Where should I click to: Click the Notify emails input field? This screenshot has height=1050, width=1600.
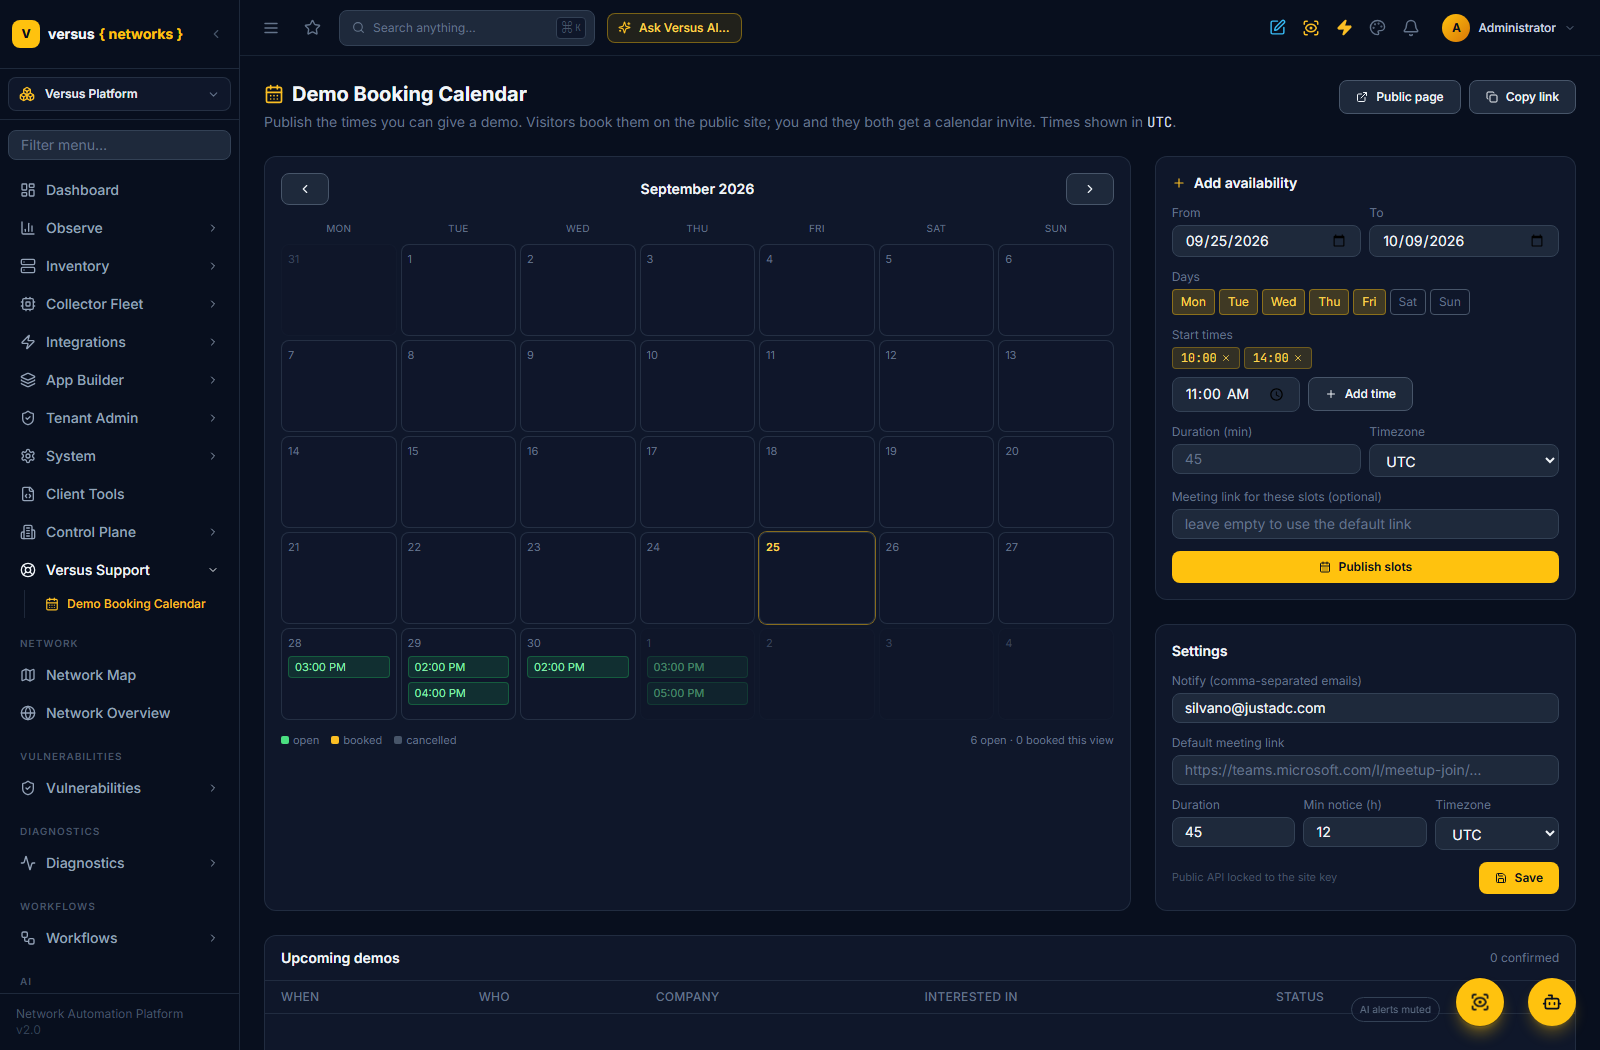coord(1365,708)
